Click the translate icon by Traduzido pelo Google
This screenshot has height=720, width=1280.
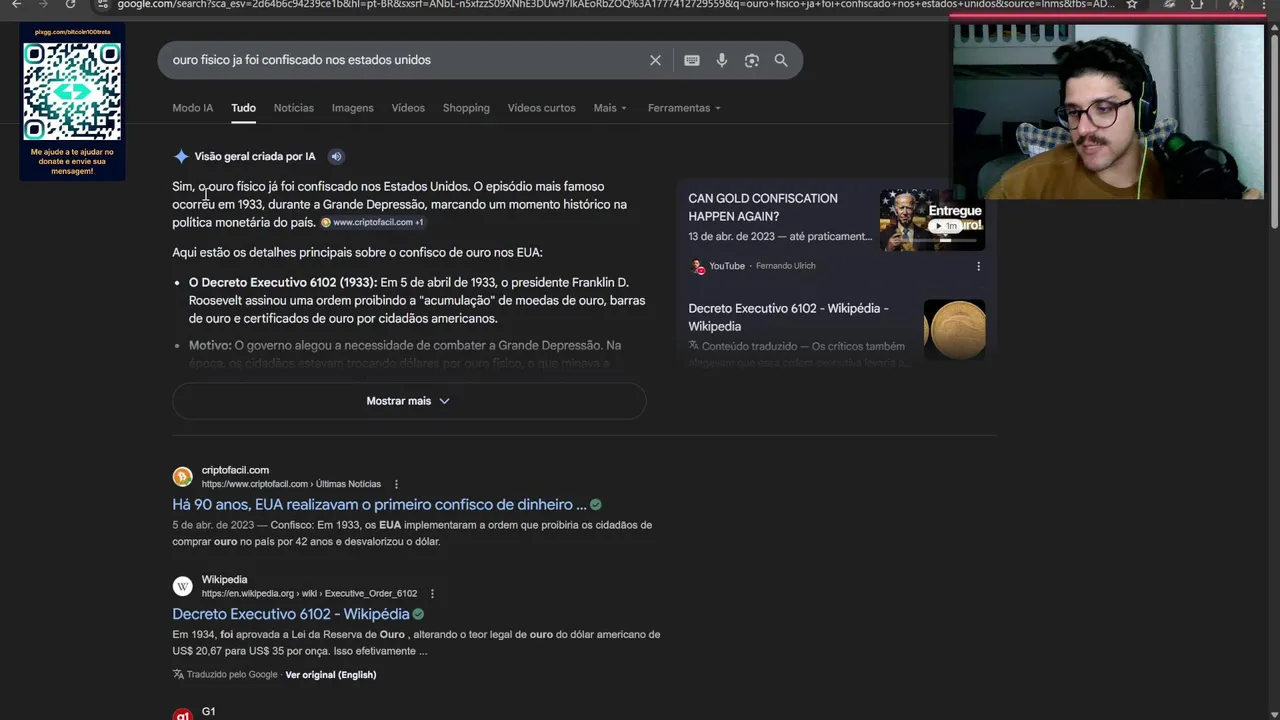pos(178,674)
